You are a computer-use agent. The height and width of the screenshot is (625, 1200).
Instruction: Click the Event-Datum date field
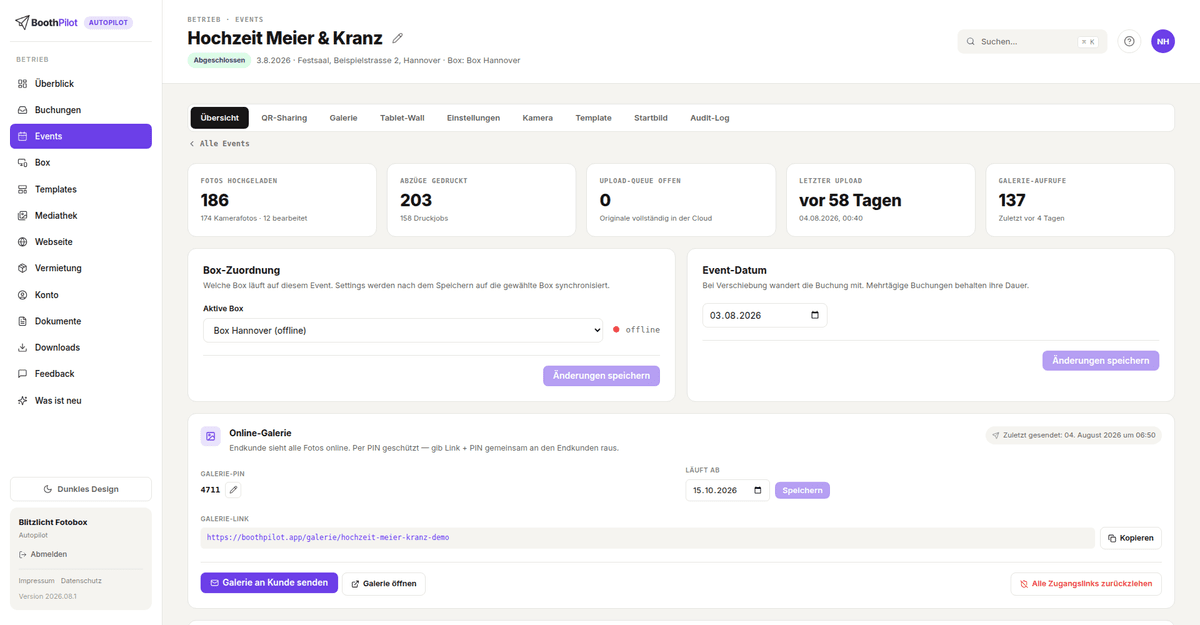tap(765, 315)
